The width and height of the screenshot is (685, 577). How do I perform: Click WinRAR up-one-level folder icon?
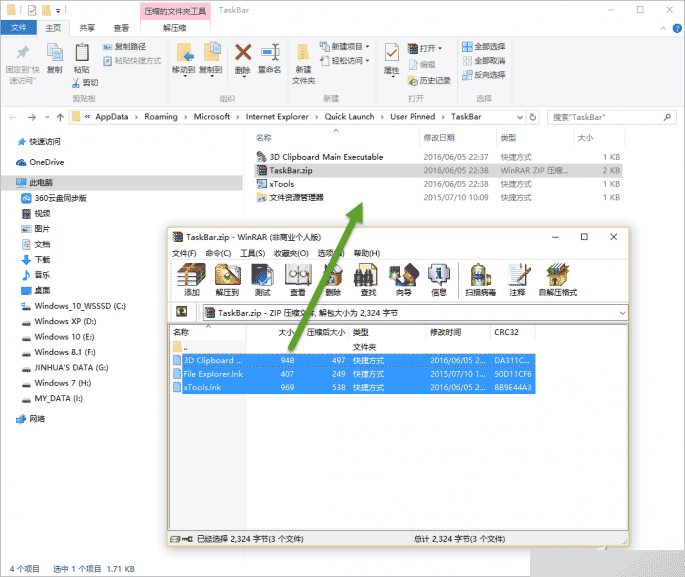coord(181,312)
